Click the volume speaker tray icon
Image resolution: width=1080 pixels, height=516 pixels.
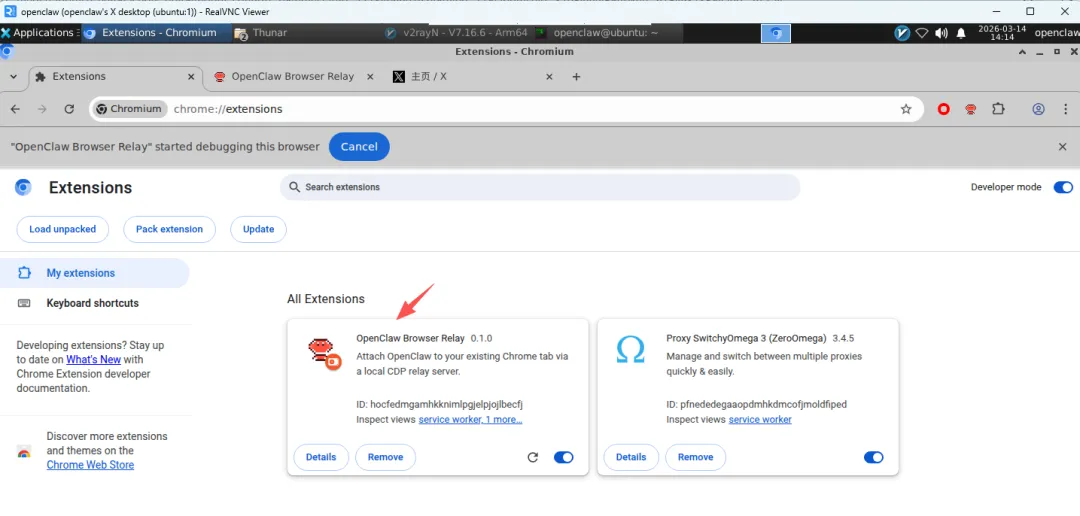(x=941, y=32)
